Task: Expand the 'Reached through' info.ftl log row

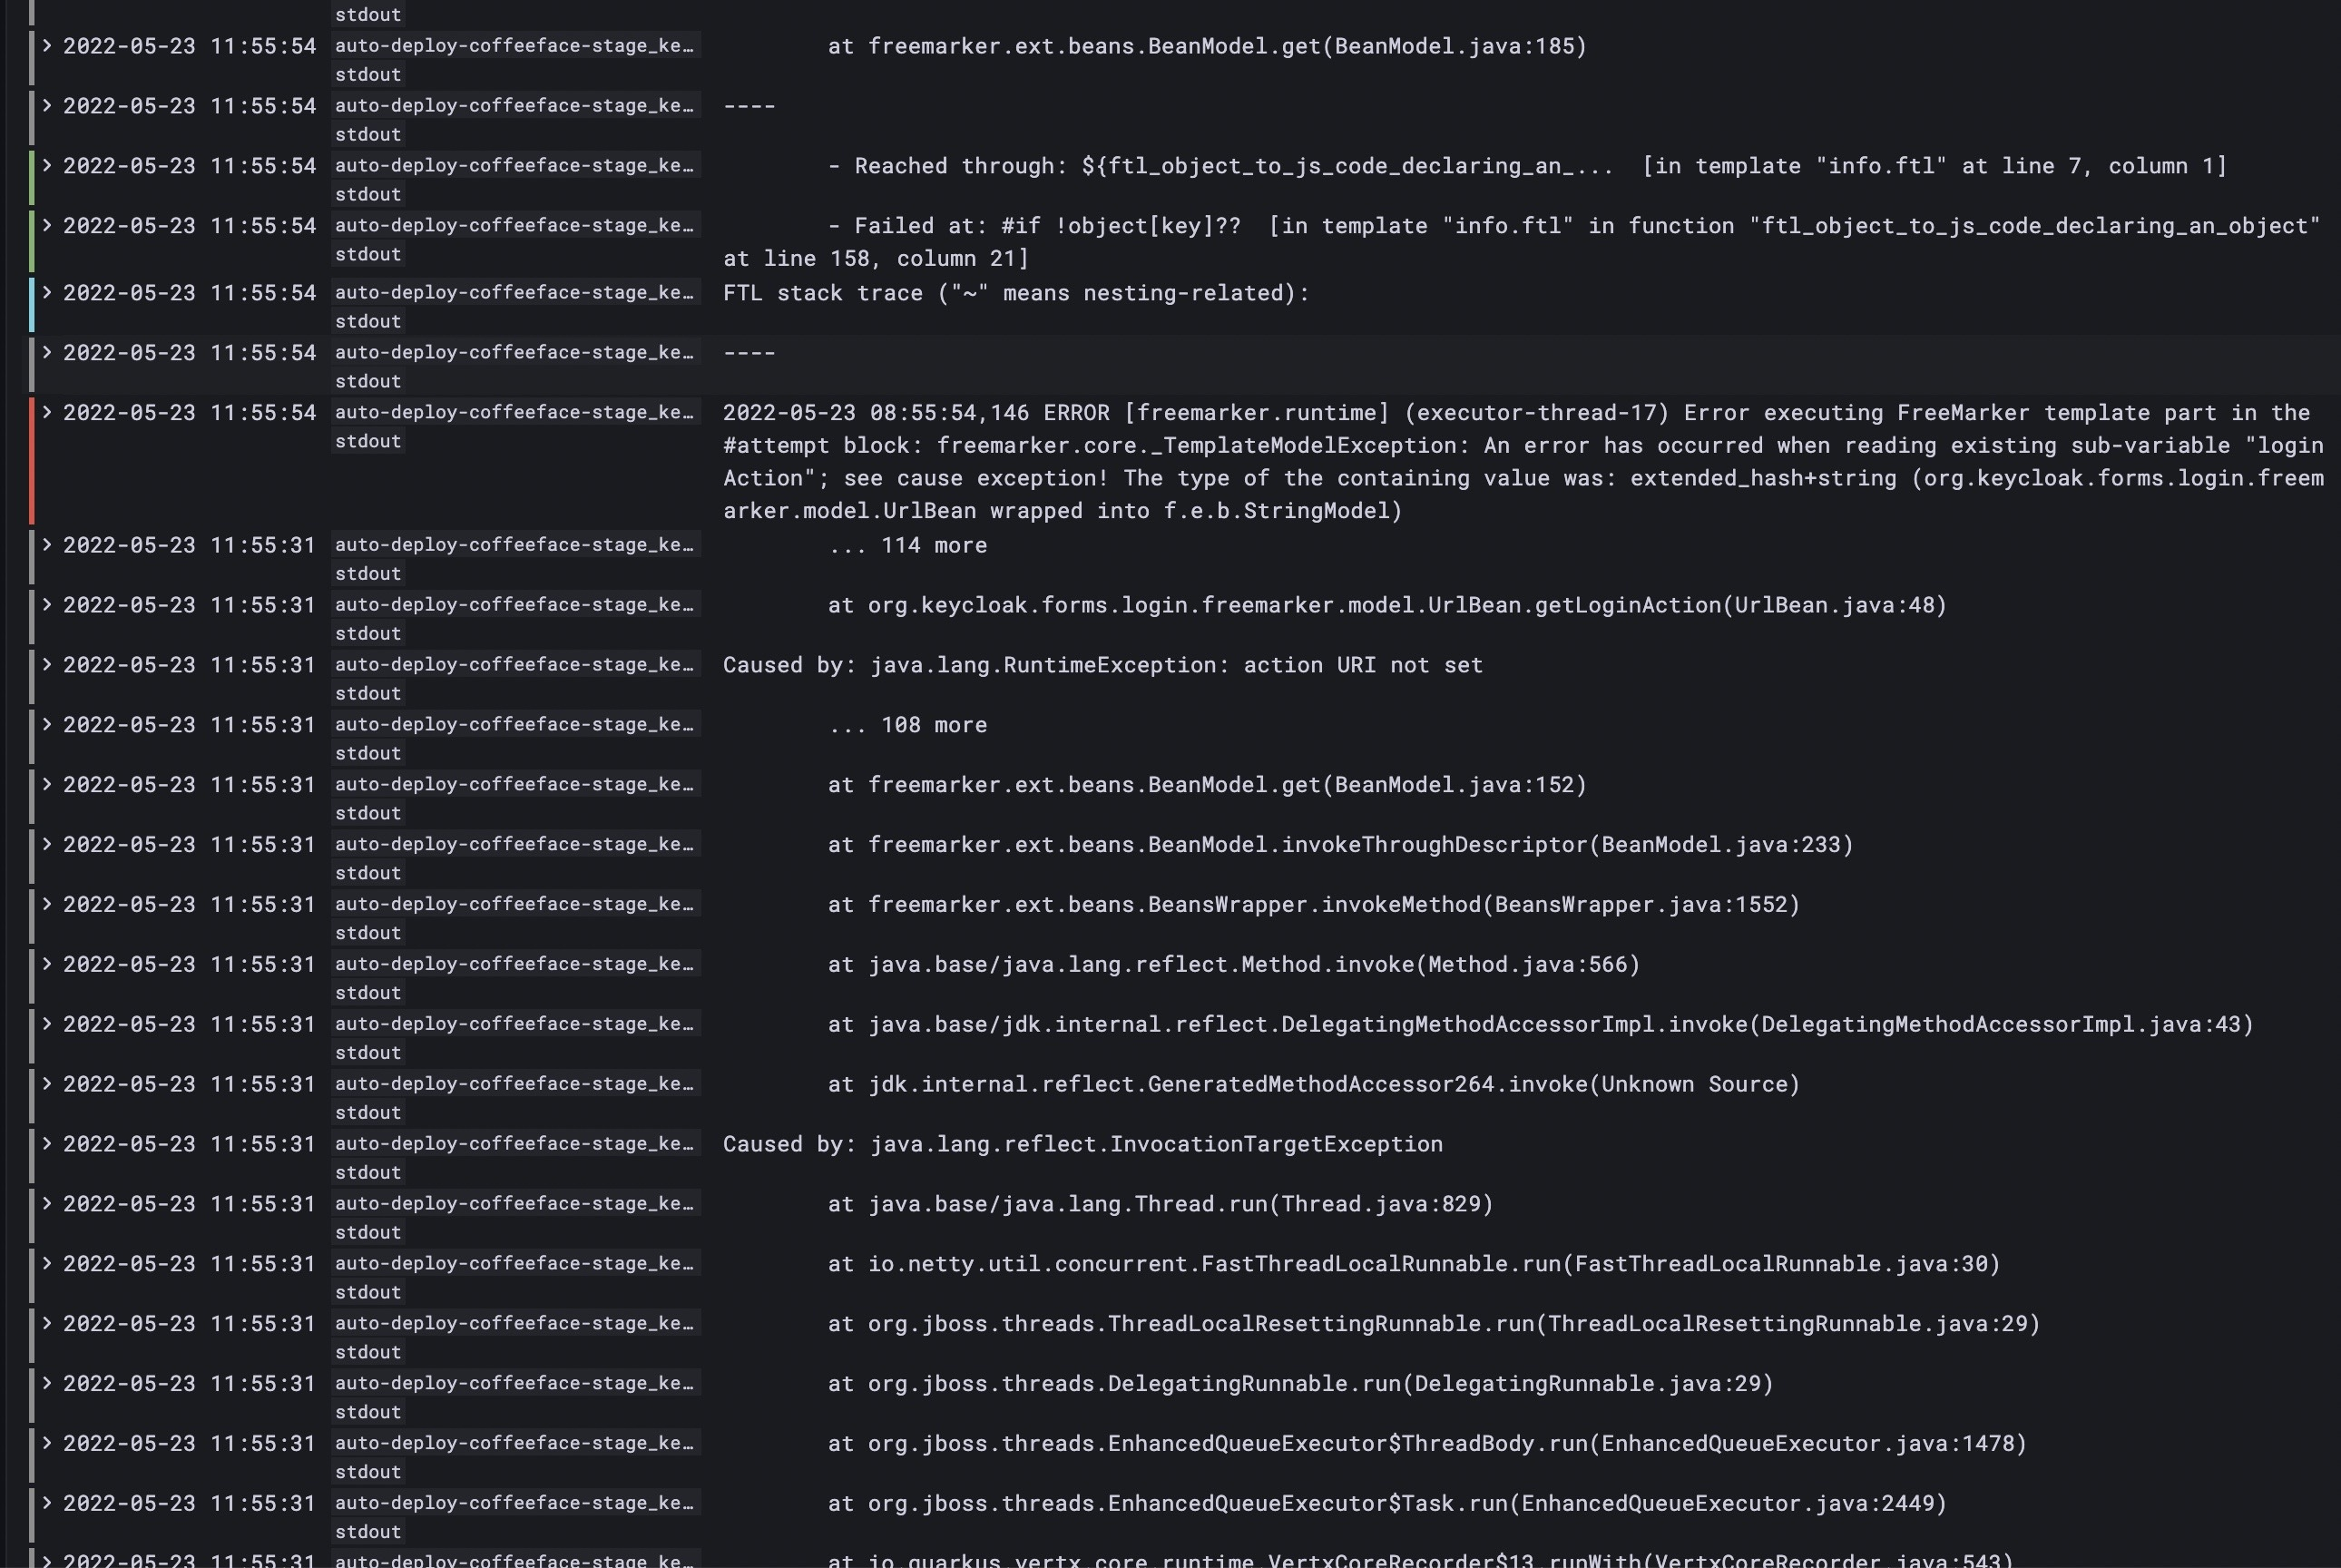Action: [47, 165]
